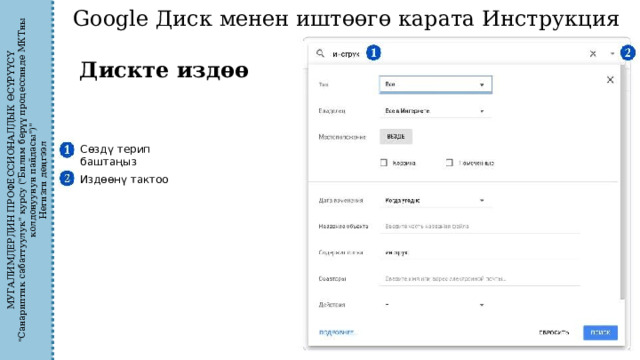Open the Тип dropdown

(436, 84)
